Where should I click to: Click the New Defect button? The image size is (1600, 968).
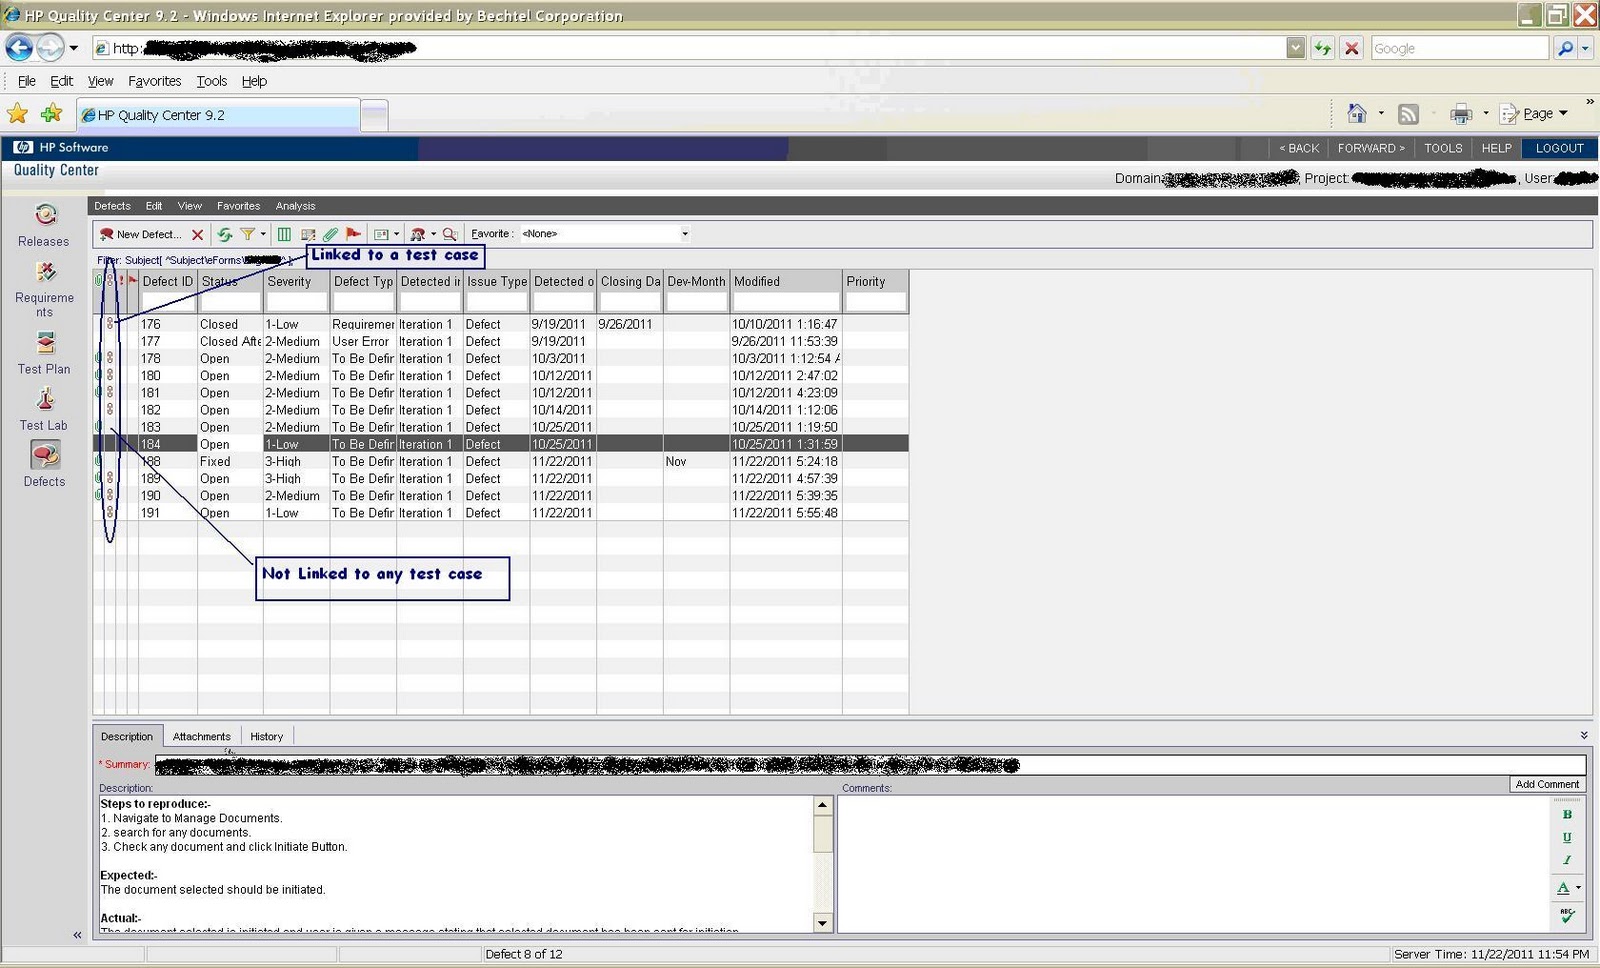141,234
